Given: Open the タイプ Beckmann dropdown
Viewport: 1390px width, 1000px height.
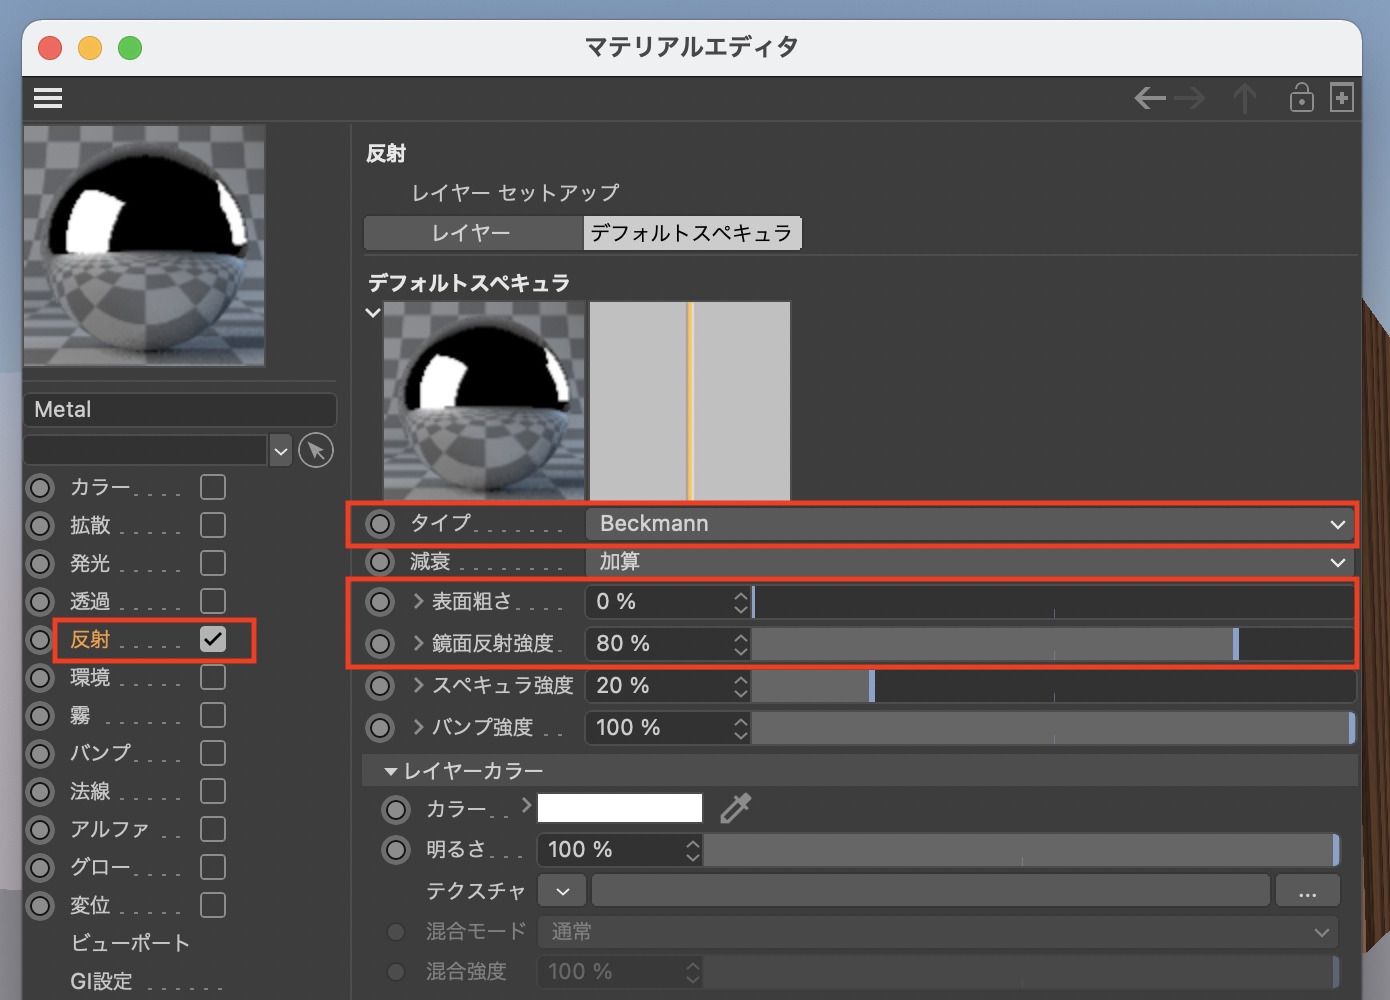Looking at the screenshot, I should pyautogui.click(x=968, y=524).
